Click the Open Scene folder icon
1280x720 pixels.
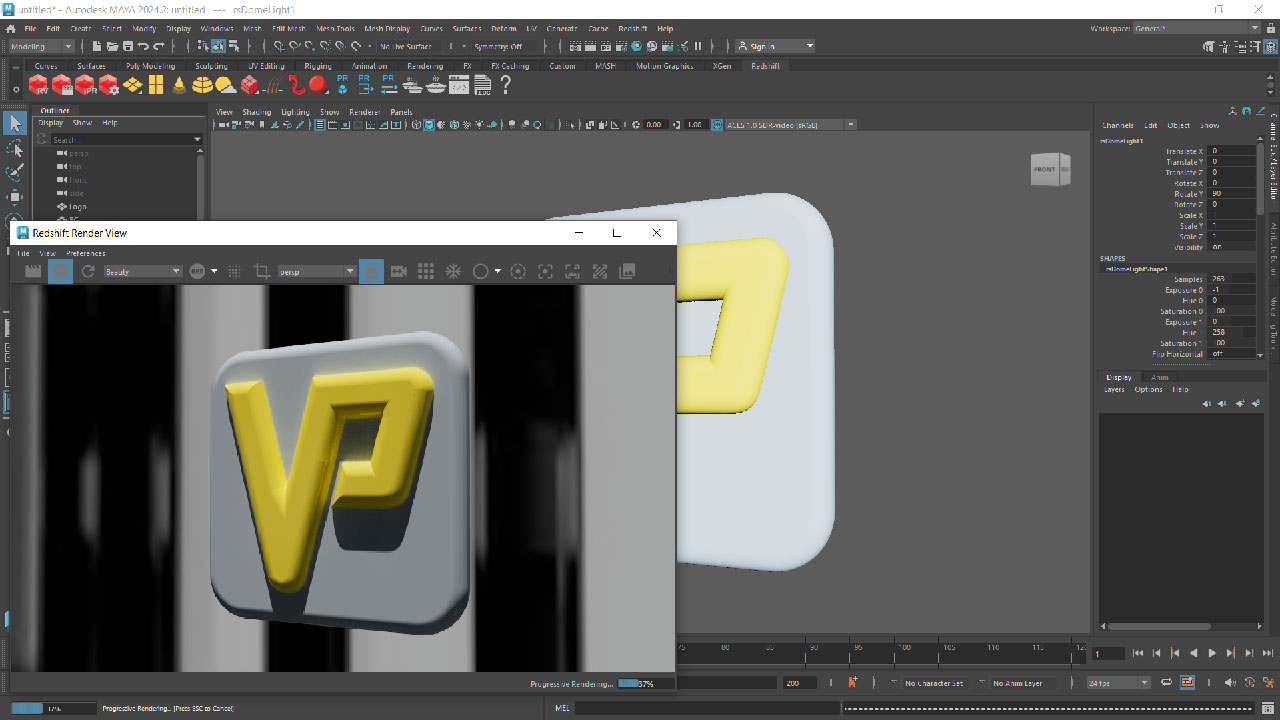tap(112, 46)
